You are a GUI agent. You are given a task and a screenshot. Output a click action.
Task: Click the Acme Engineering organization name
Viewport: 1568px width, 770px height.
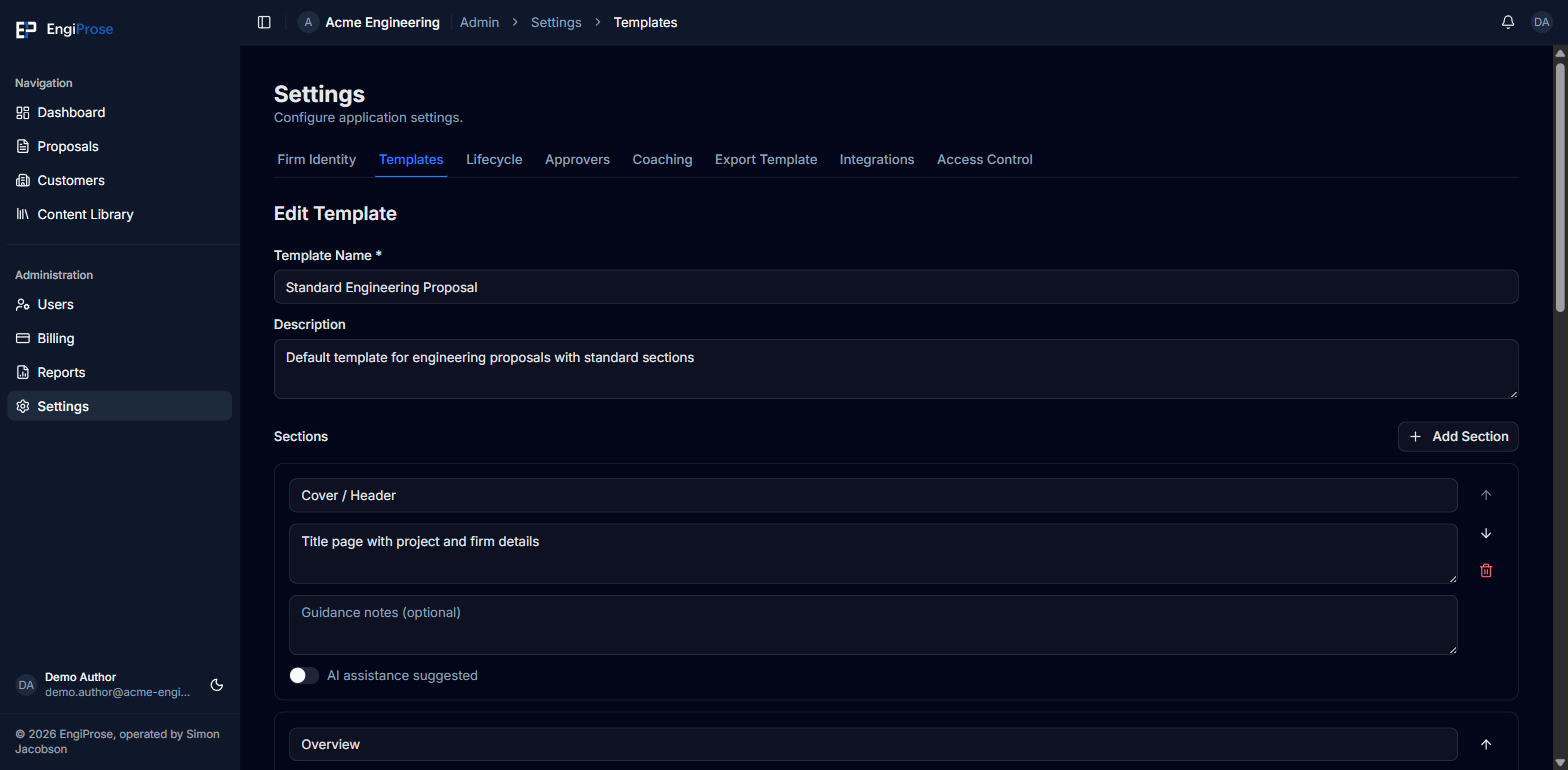(x=382, y=22)
